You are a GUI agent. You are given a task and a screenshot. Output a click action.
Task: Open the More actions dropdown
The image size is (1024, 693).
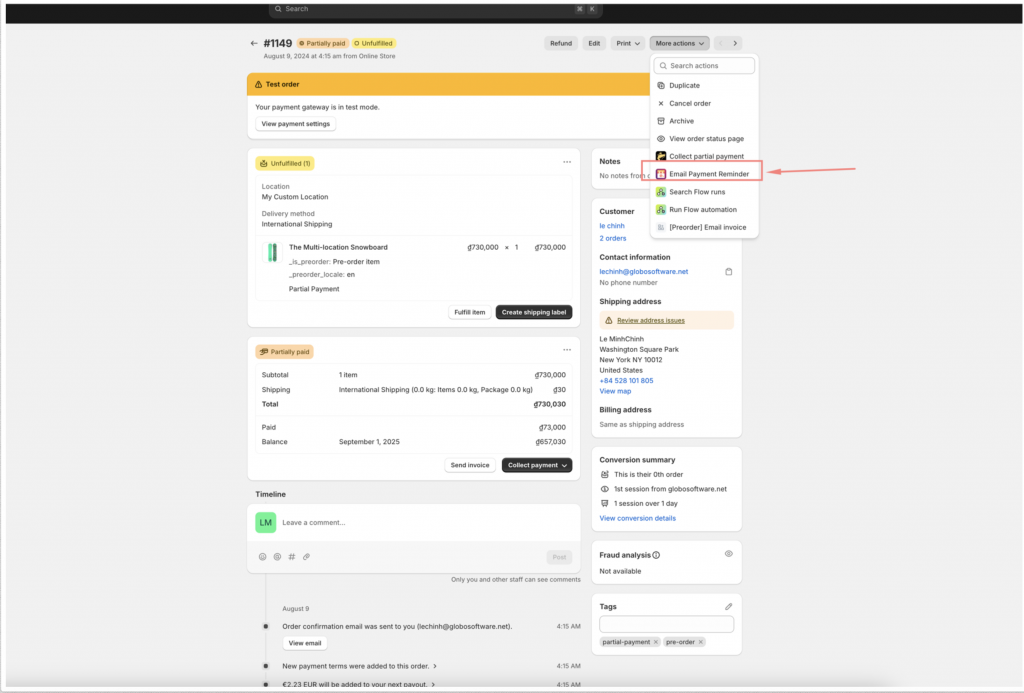tap(677, 43)
